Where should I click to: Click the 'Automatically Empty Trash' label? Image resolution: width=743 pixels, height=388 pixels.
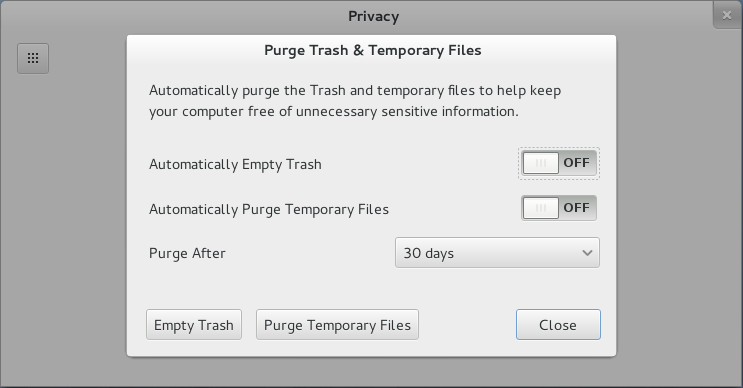(x=235, y=164)
